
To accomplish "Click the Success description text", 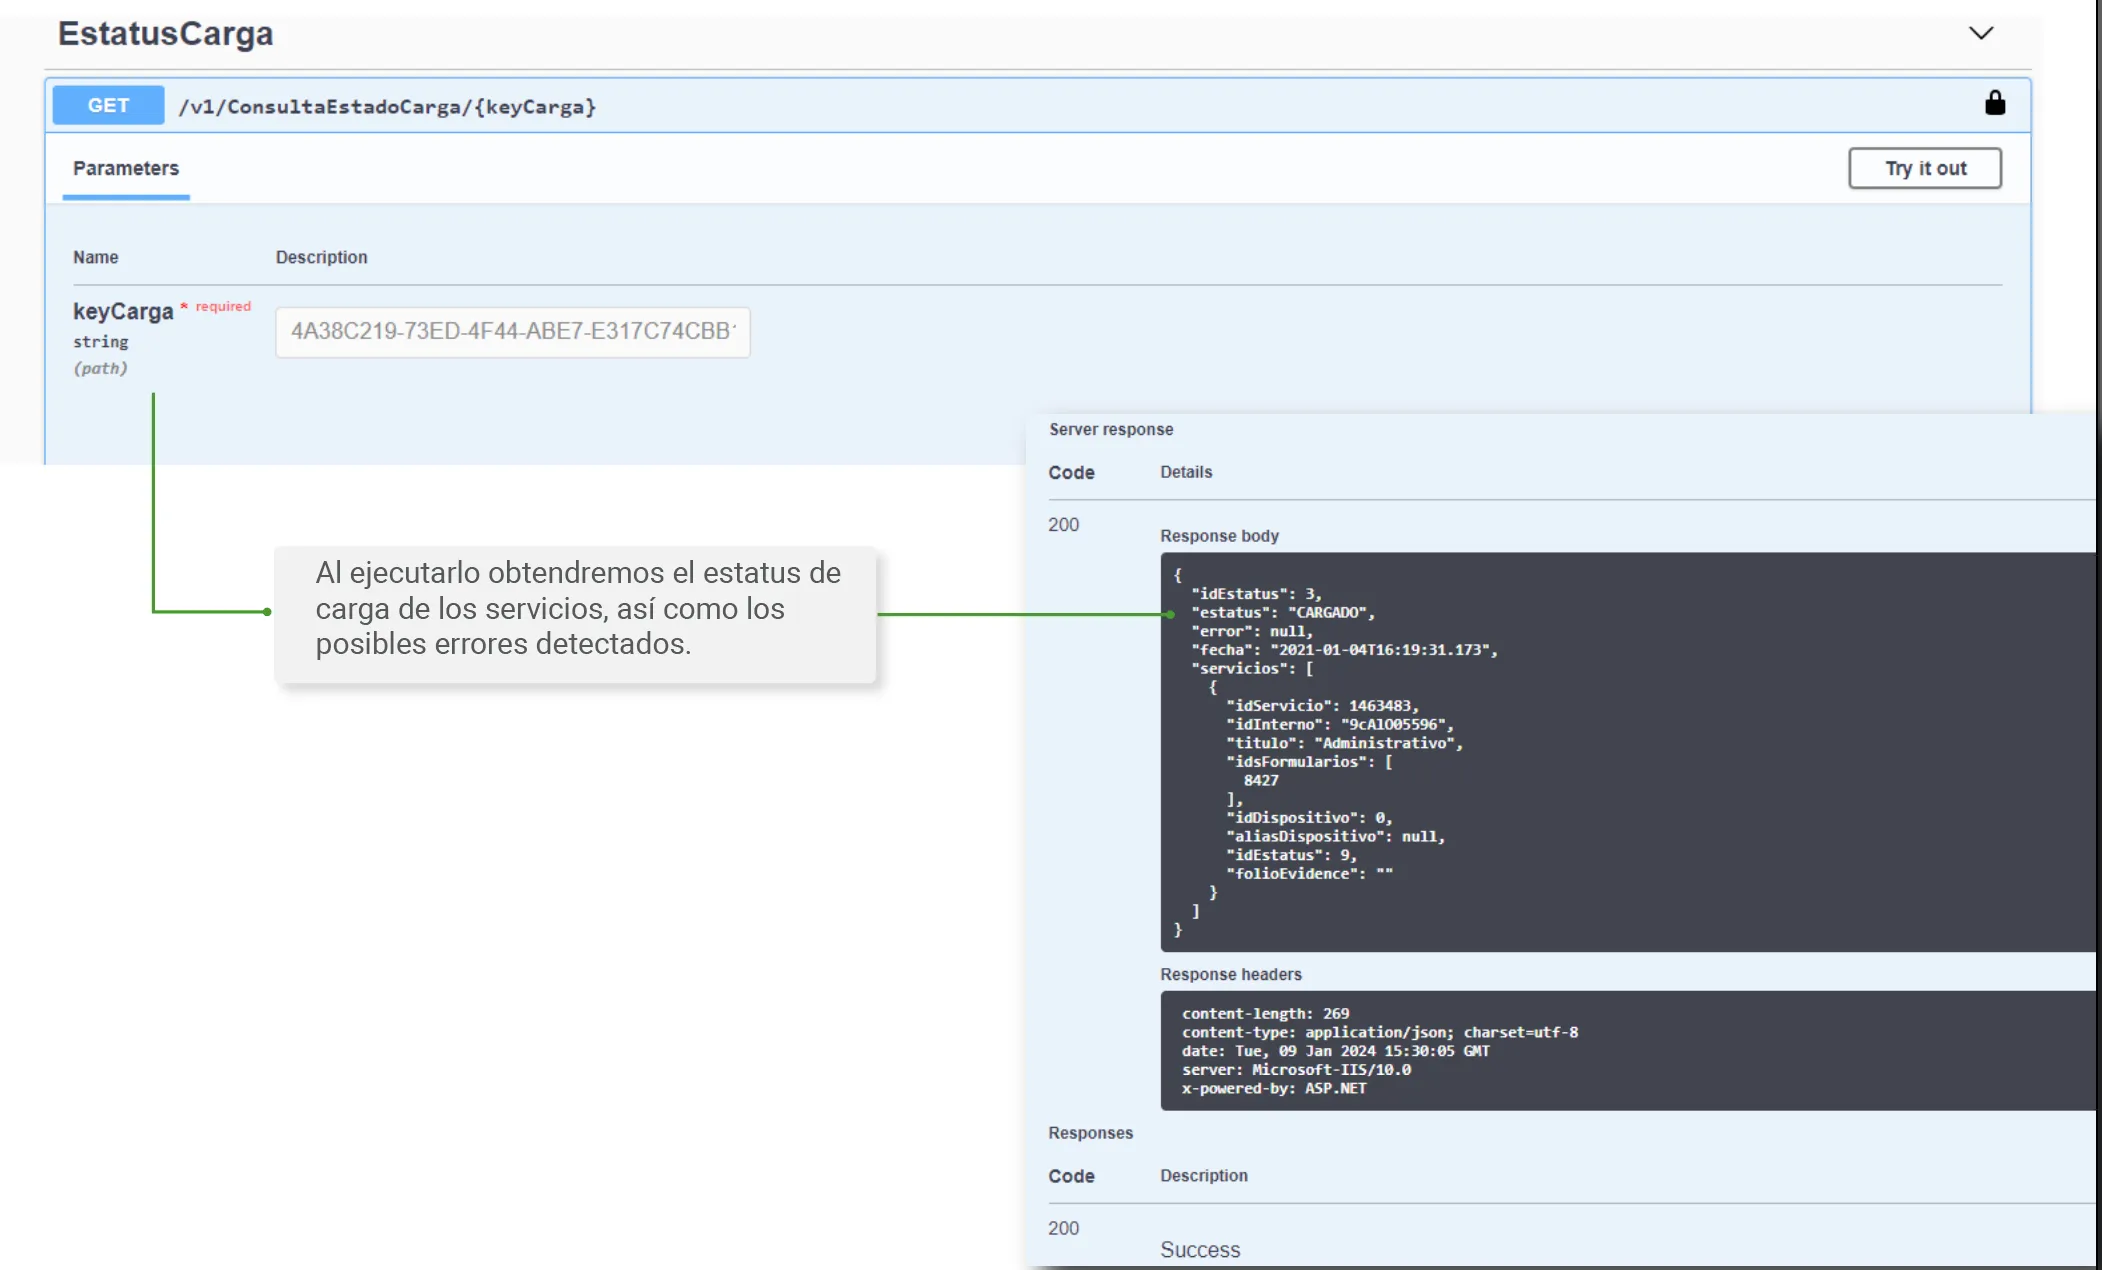I will point(1200,1249).
